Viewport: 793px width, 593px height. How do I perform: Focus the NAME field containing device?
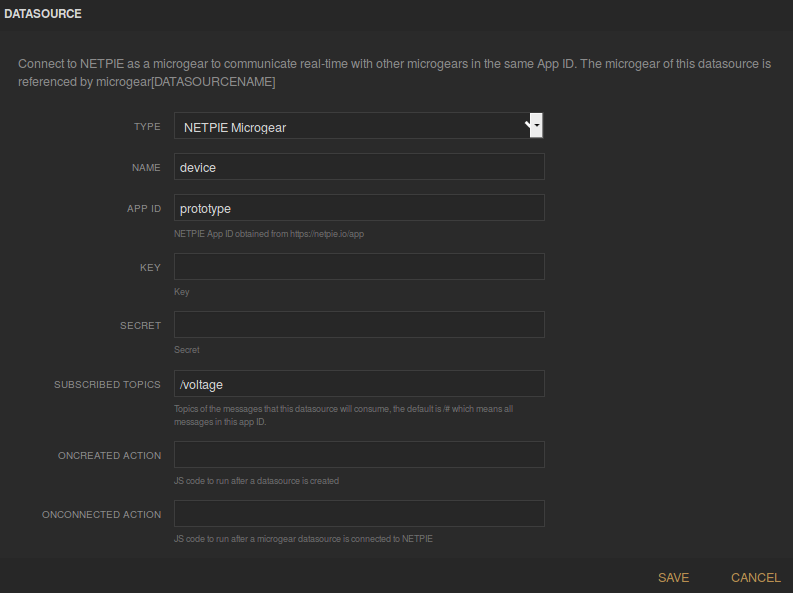[x=359, y=167]
